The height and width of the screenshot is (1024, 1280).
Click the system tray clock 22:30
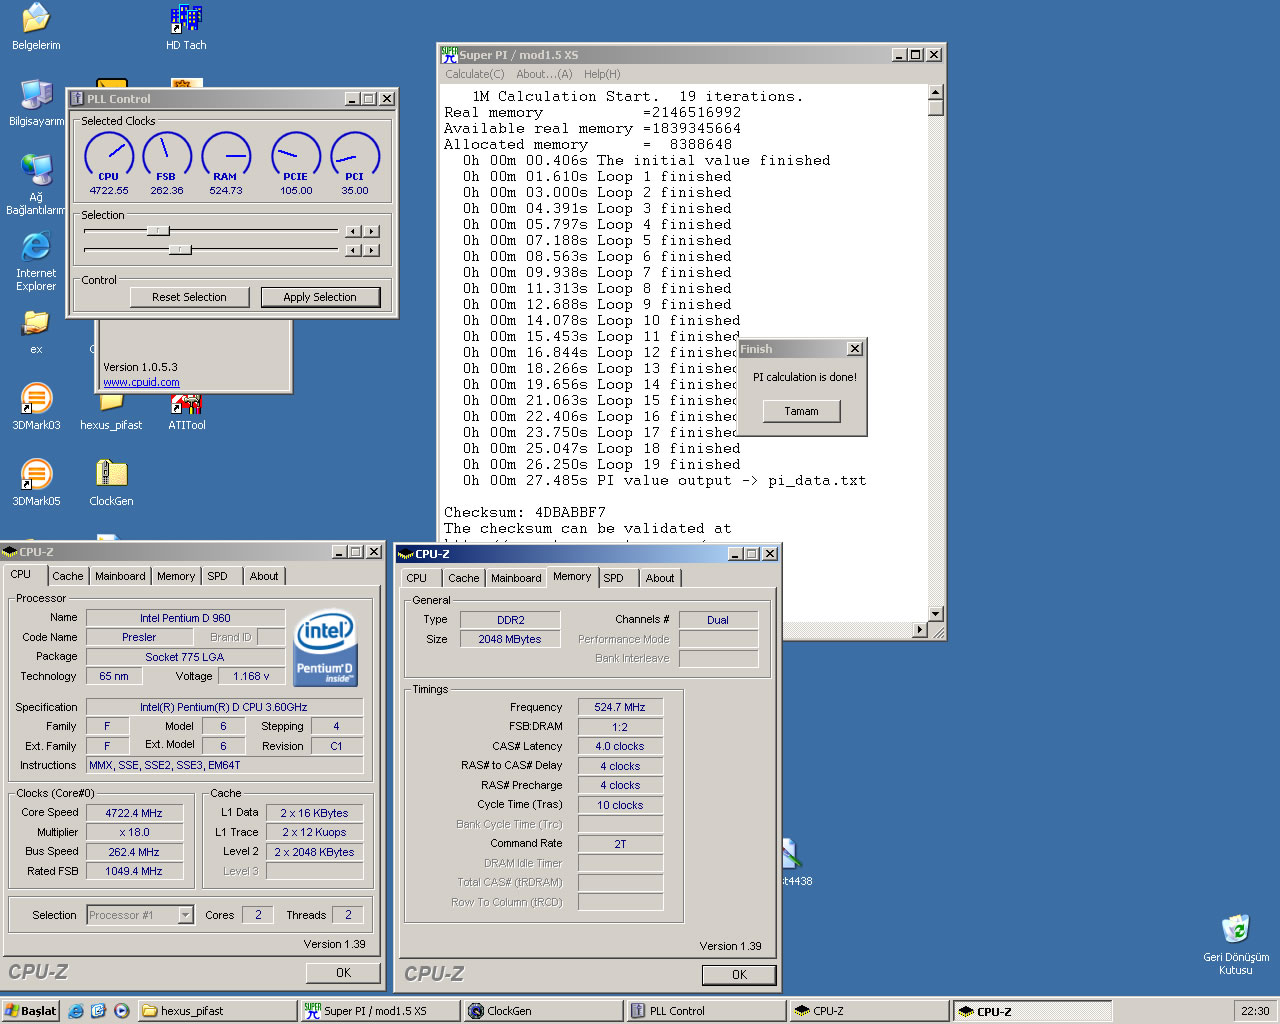pyautogui.click(x=1255, y=1011)
